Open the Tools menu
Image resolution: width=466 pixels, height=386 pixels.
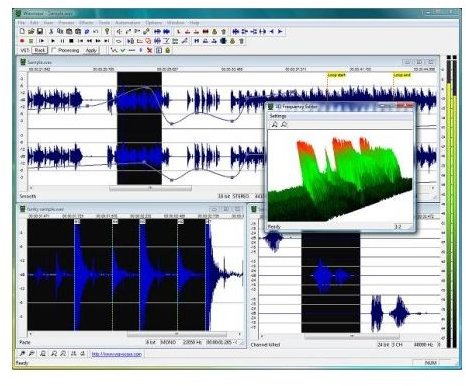point(104,23)
